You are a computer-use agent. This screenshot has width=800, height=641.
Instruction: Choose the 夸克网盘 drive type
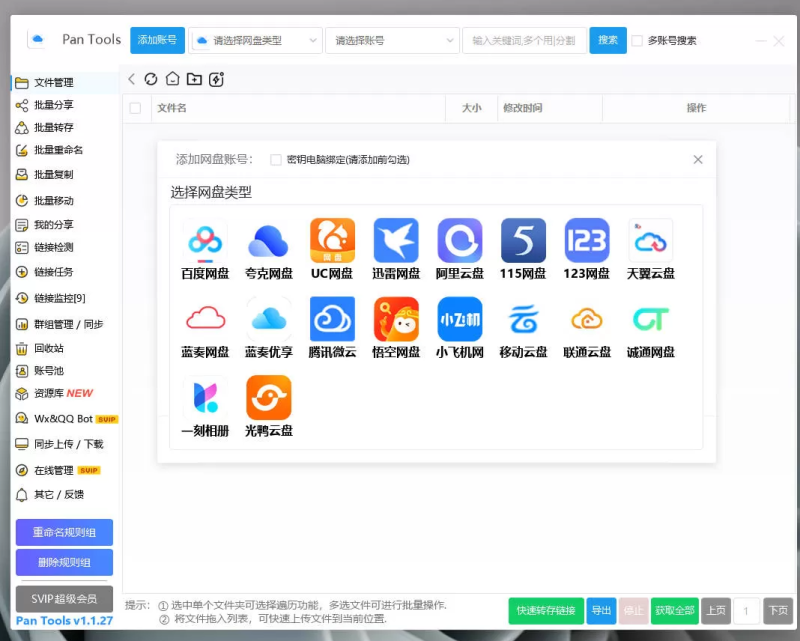pos(268,240)
